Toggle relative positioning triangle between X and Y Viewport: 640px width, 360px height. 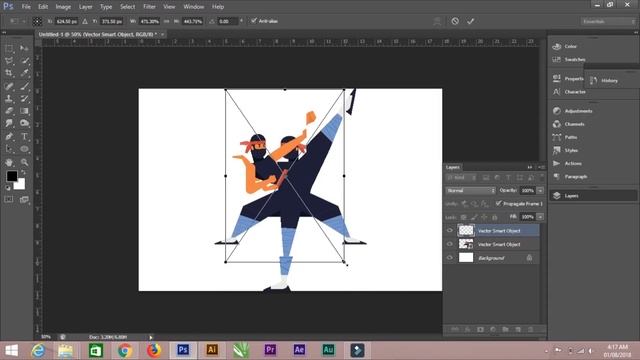[x=85, y=21]
